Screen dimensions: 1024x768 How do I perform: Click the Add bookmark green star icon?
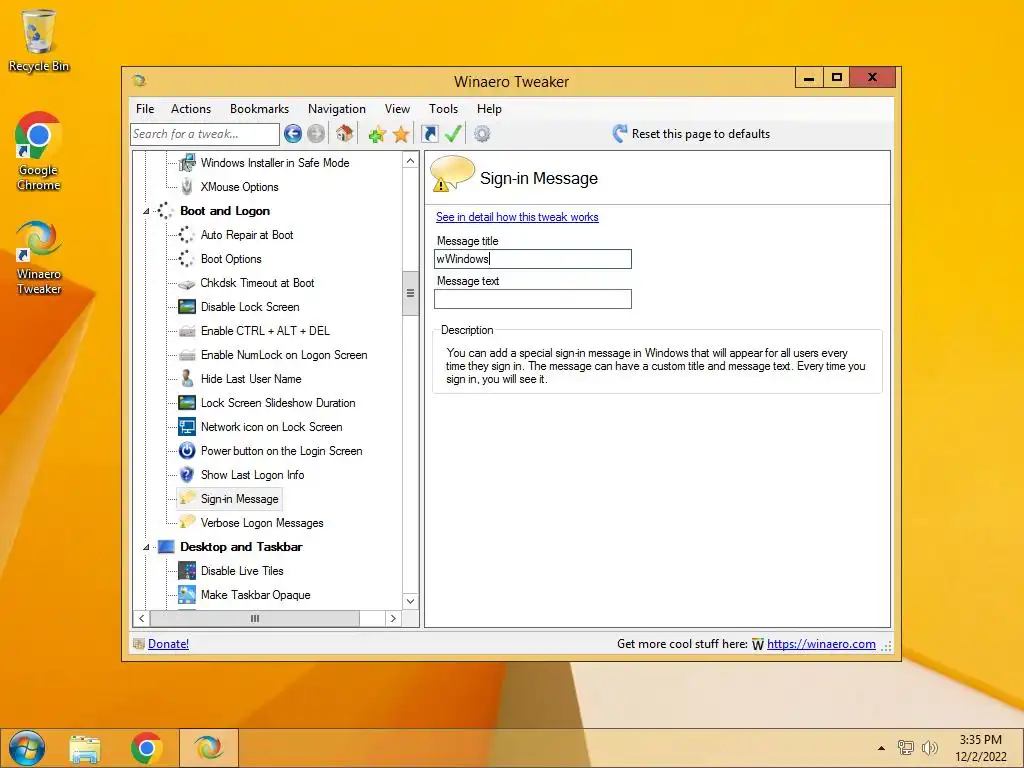pyautogui.click(x=377, y=135)
